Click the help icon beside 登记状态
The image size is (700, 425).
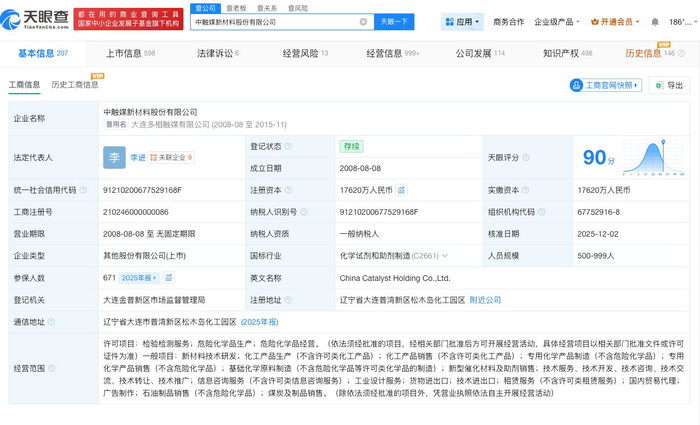[x=288, y=146]
